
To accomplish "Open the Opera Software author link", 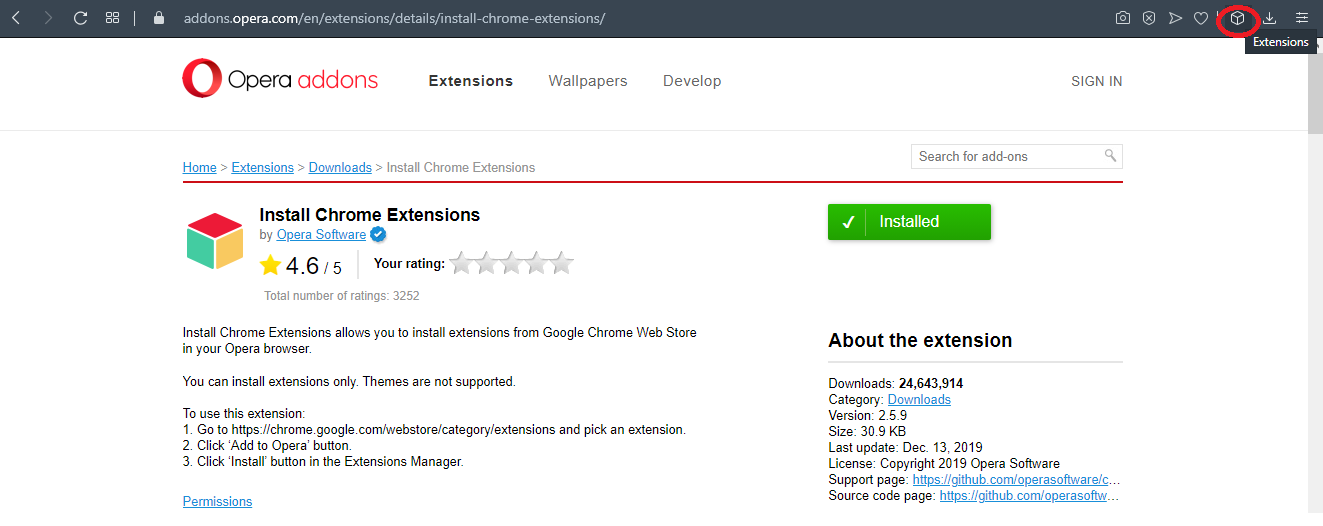I will point(321,235).
